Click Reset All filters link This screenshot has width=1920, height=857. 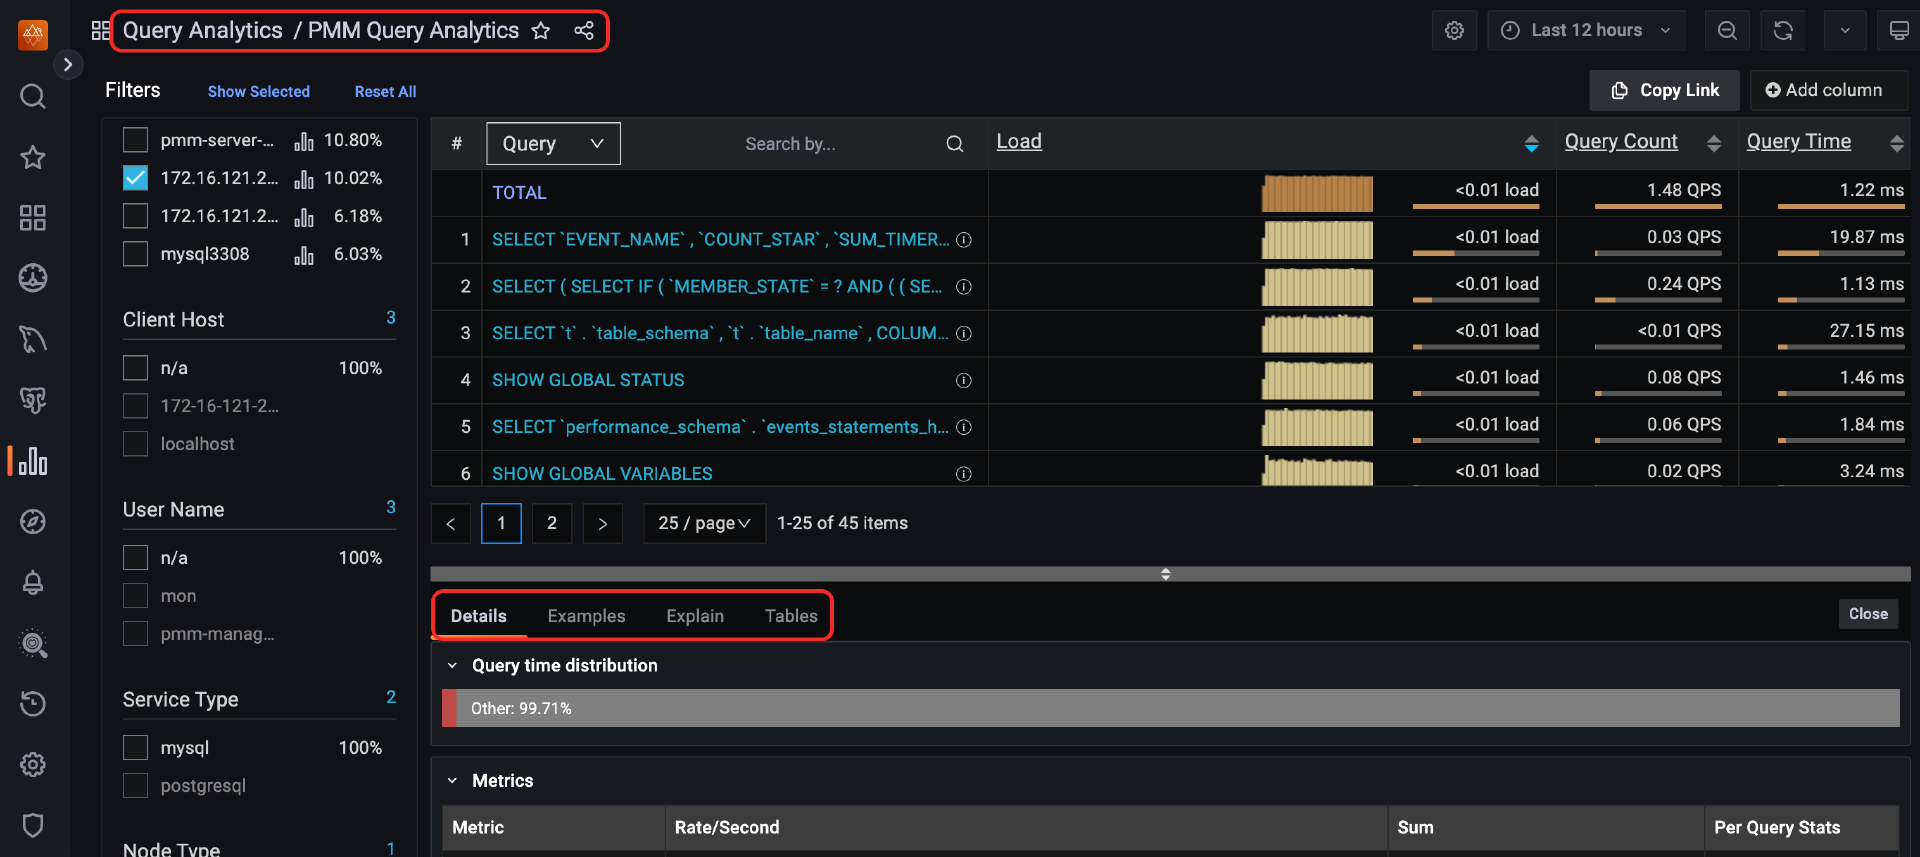pos(385,92)
